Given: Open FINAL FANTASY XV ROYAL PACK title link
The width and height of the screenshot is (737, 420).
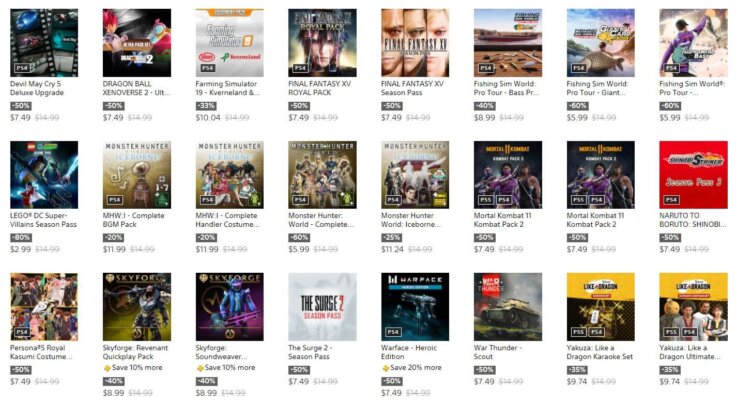Looking at the screenshot, I should [319, 88].
